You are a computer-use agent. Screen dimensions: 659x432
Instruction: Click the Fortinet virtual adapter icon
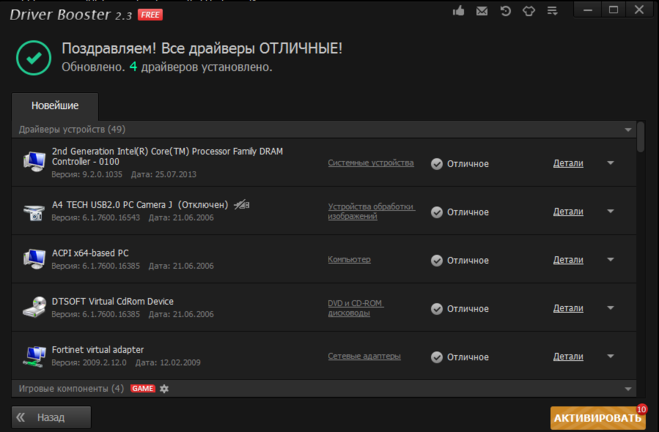[x=35, y=356]
